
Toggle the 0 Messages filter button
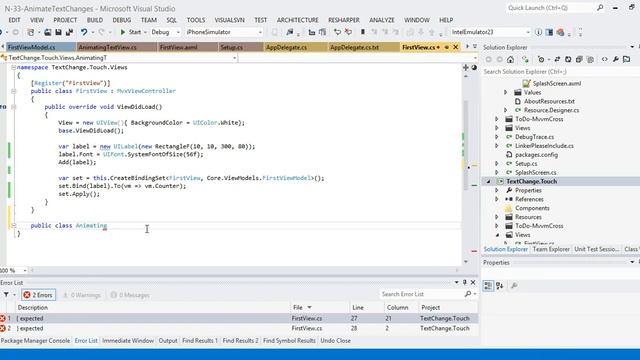(x=130, y=295)
